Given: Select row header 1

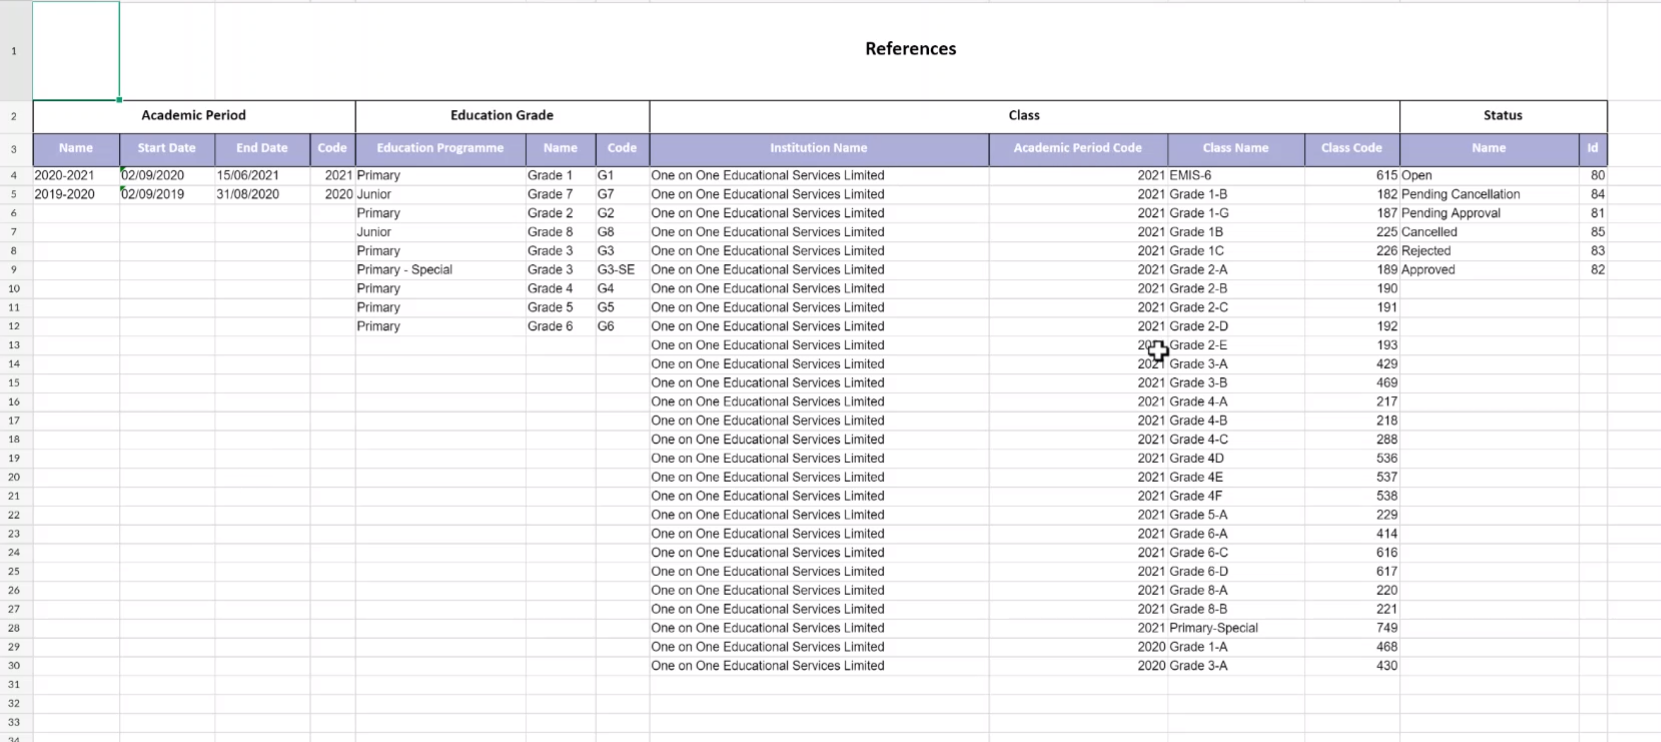Looking at the screenshot, I should 15,51.
